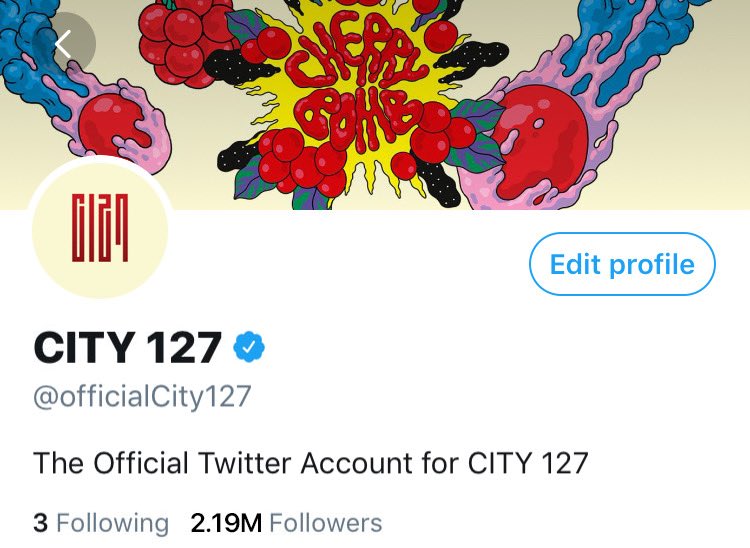Click the number 3 before Following
The image size is (750, 548).
(40, 523)
